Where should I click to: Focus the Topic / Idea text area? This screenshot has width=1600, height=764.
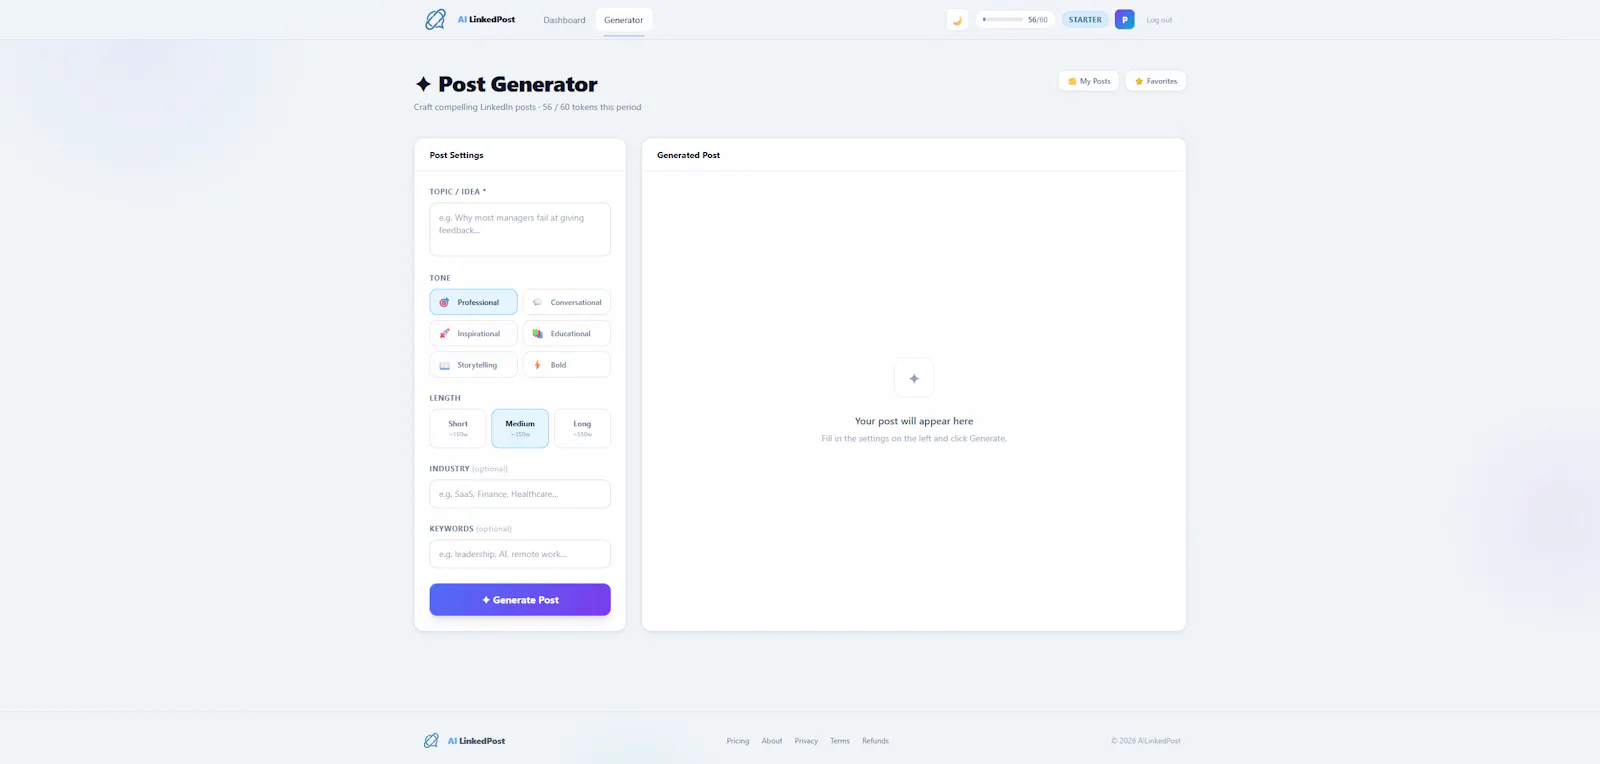(x=520, y=230)
